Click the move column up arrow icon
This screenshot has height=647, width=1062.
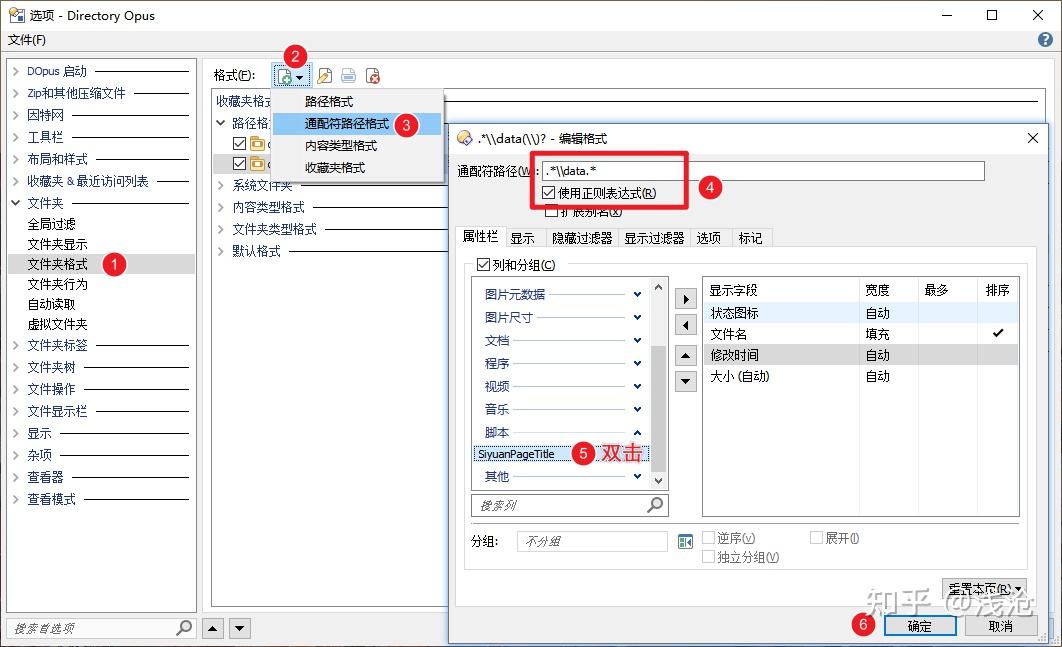685,355
